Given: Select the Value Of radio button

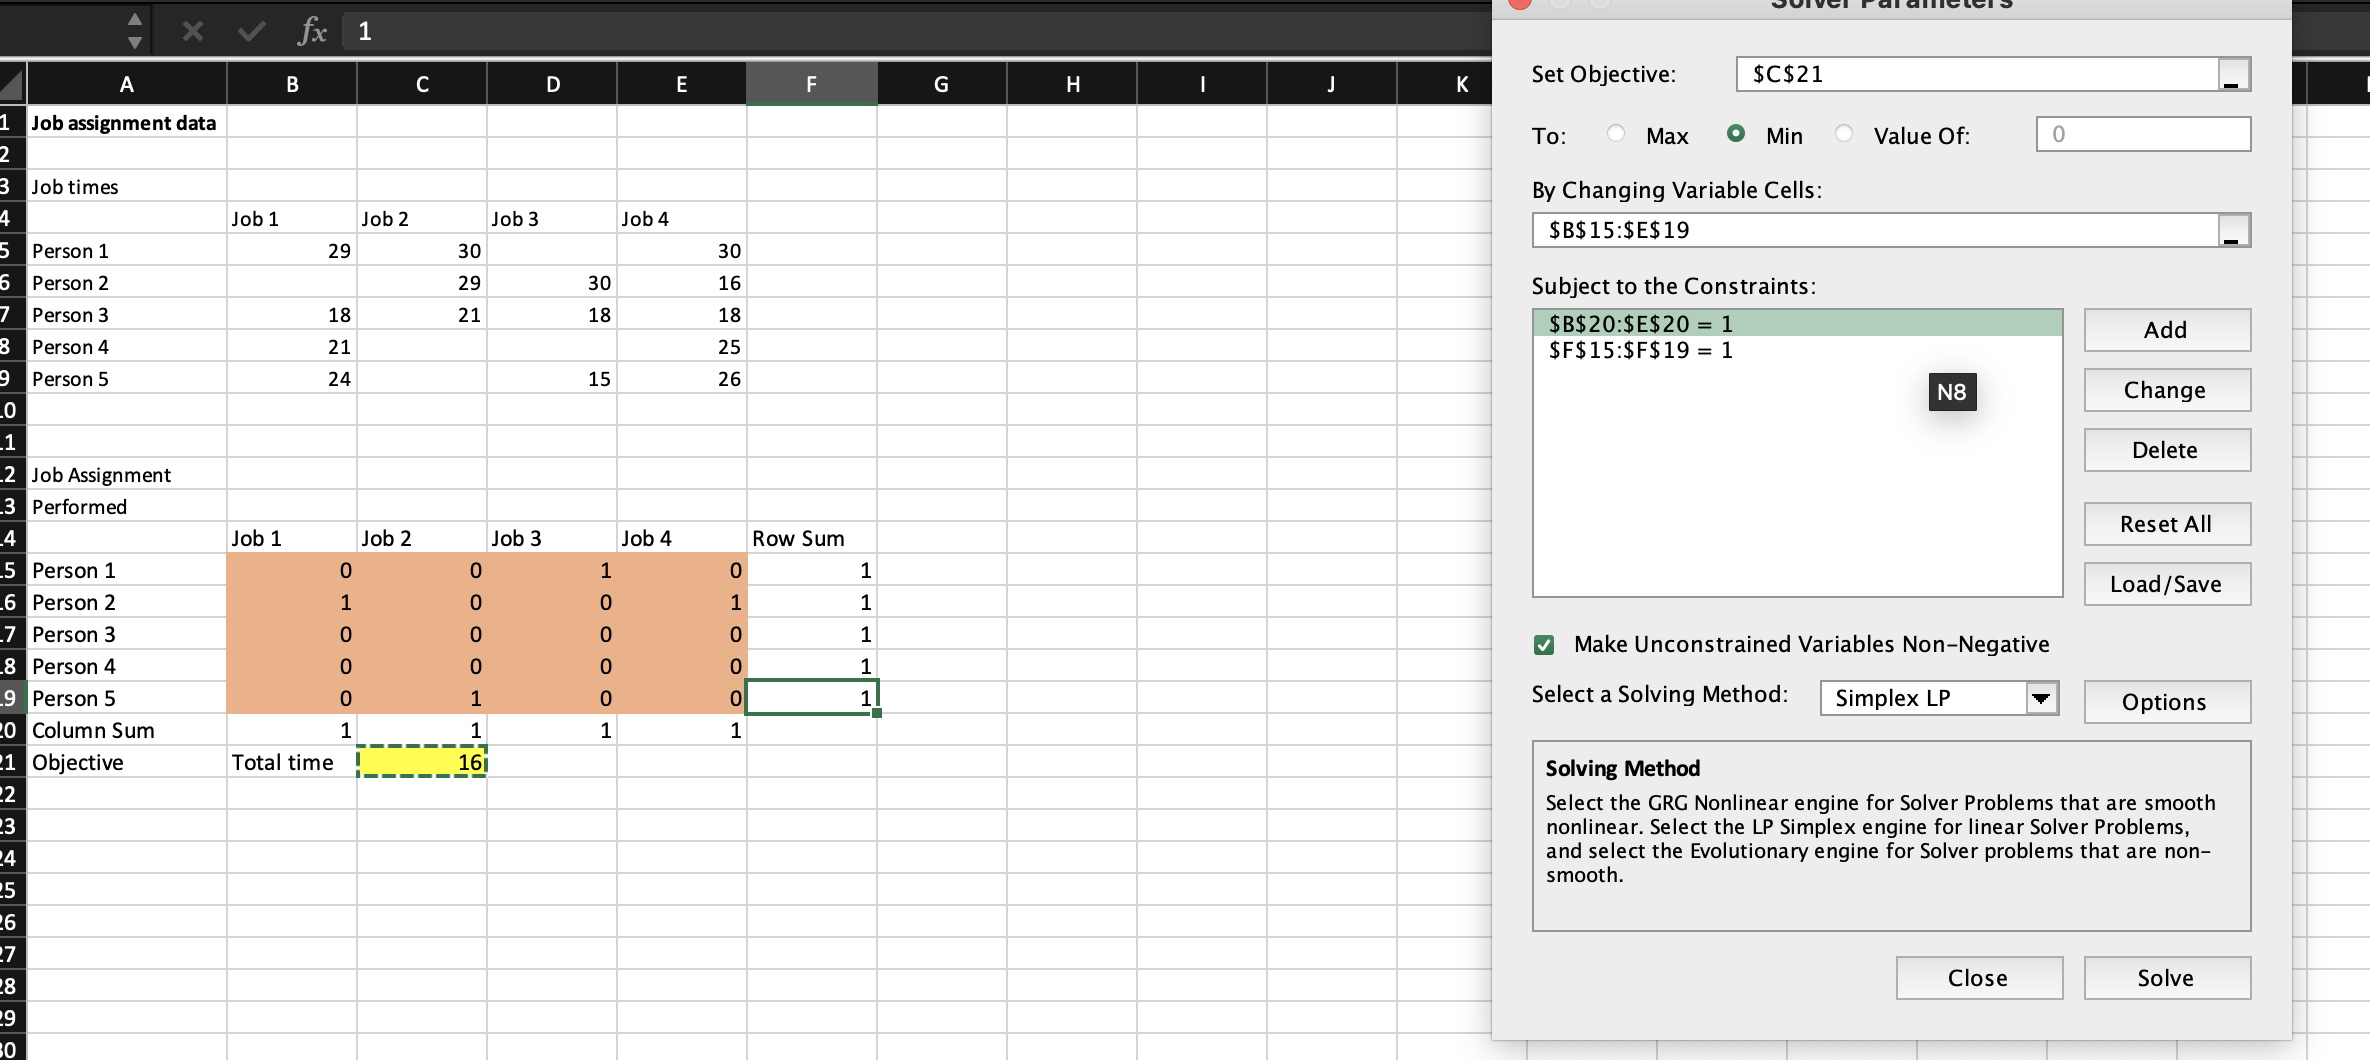Looking at the screenshot, I should coord(1845,134).
